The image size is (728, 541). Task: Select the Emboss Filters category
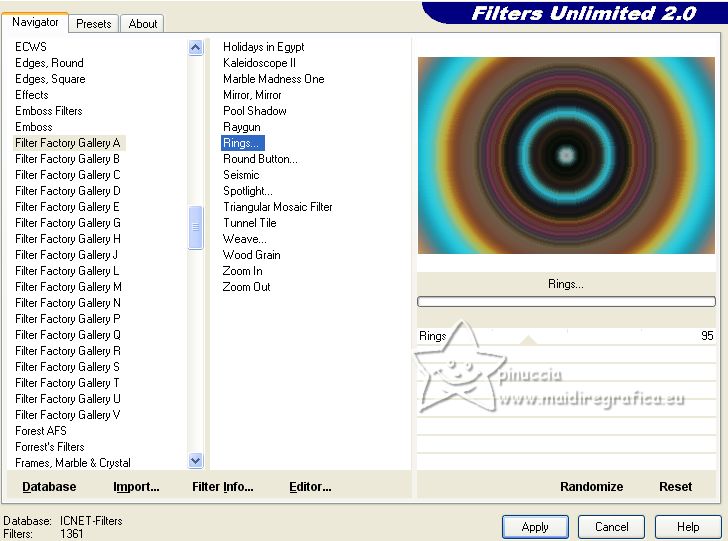pos(49,111)
